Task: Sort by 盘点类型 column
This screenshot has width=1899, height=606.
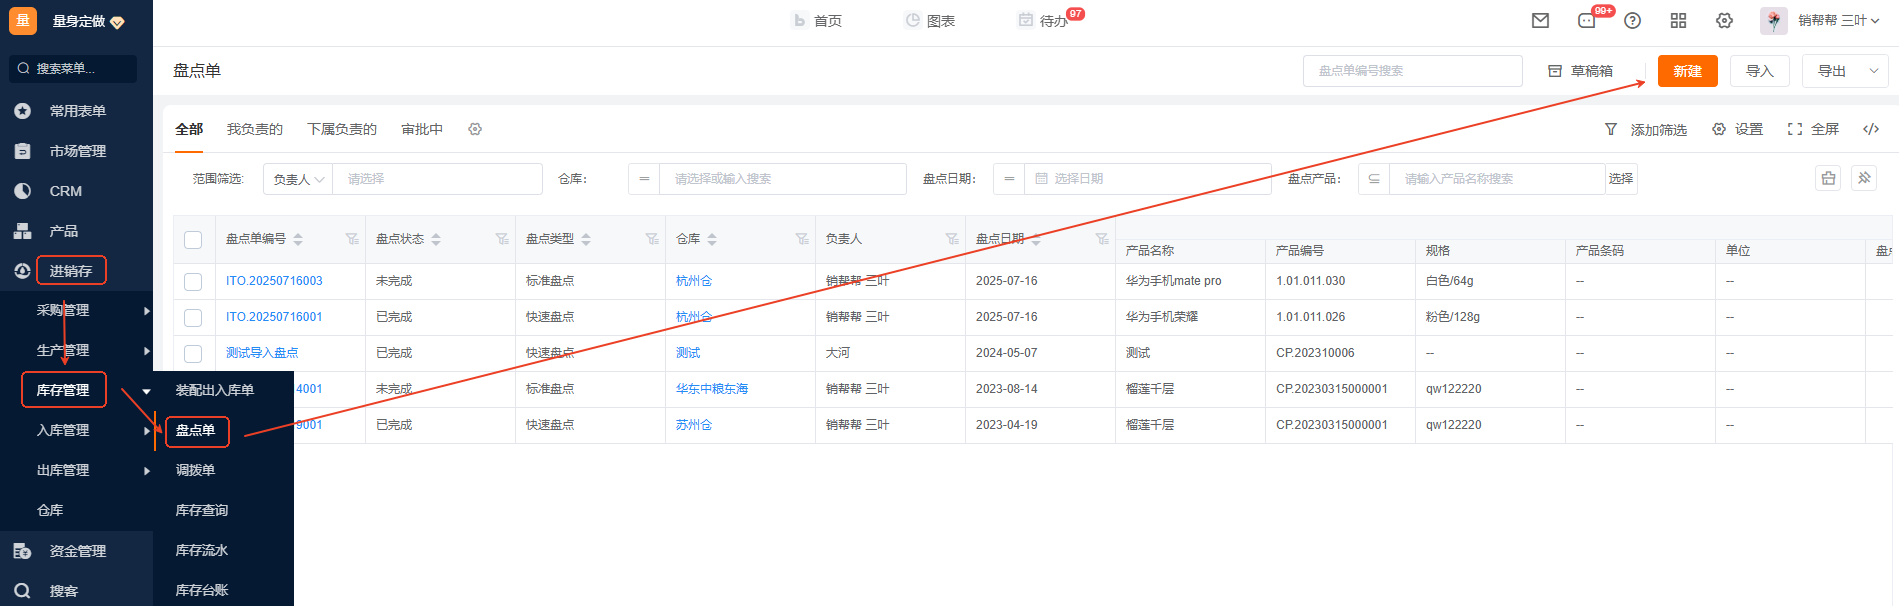Action: click(x=586, y=239)
